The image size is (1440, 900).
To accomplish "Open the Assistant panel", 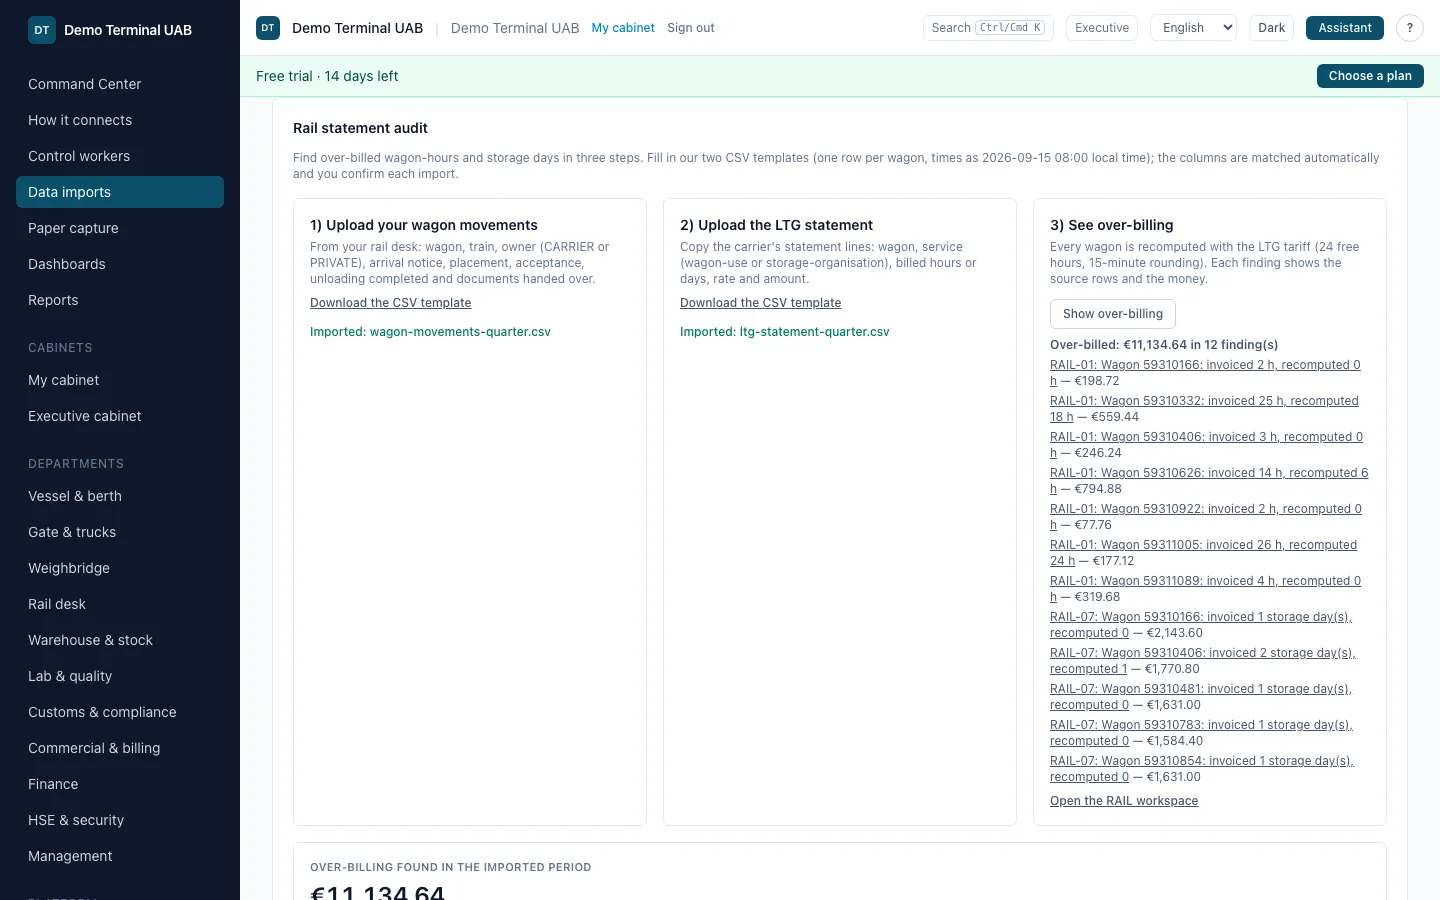I will (x=1345, y=28).
